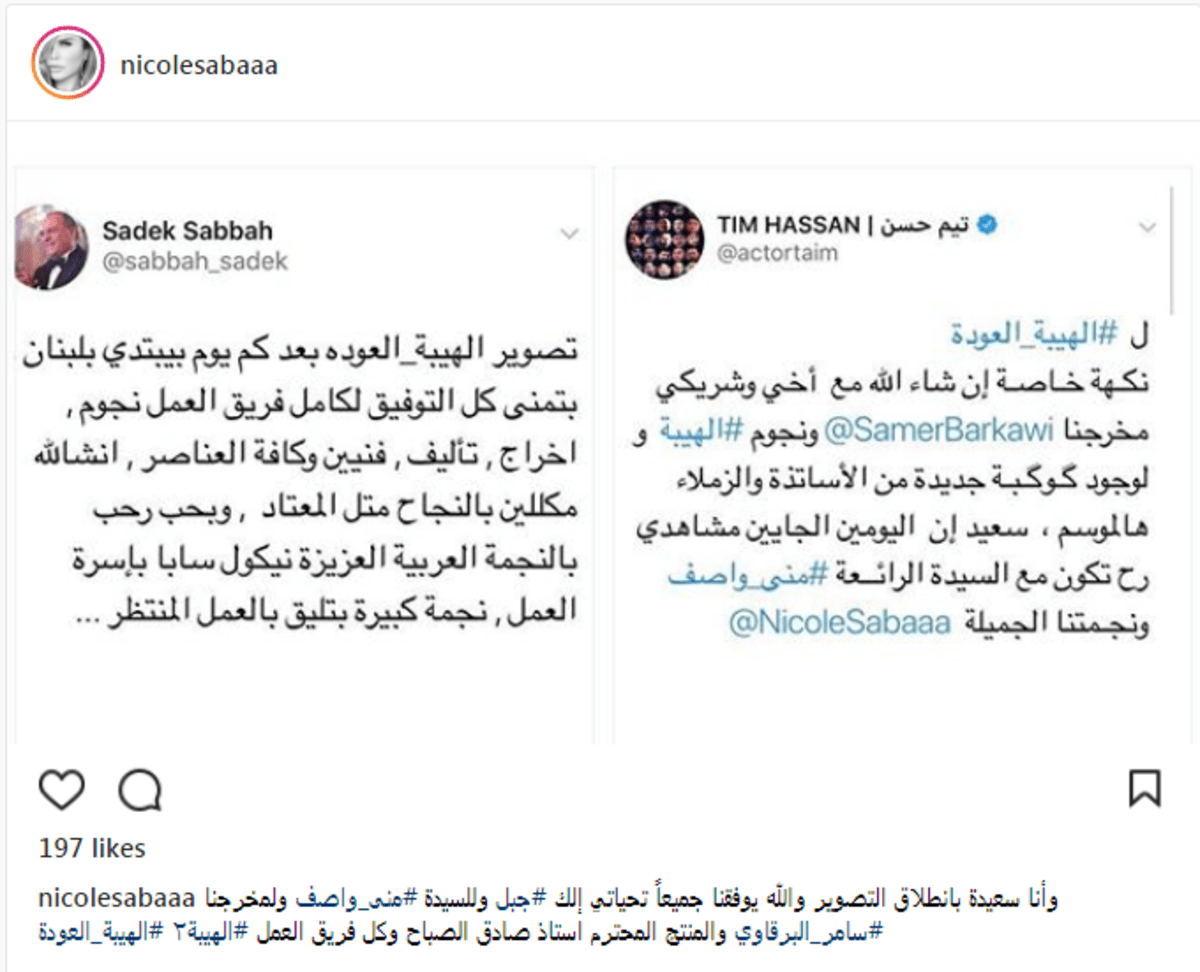This screenshot has width=1200, height=972.
Task: Save the post with the bookmark icon
Action: click(x=1144, y=788)
